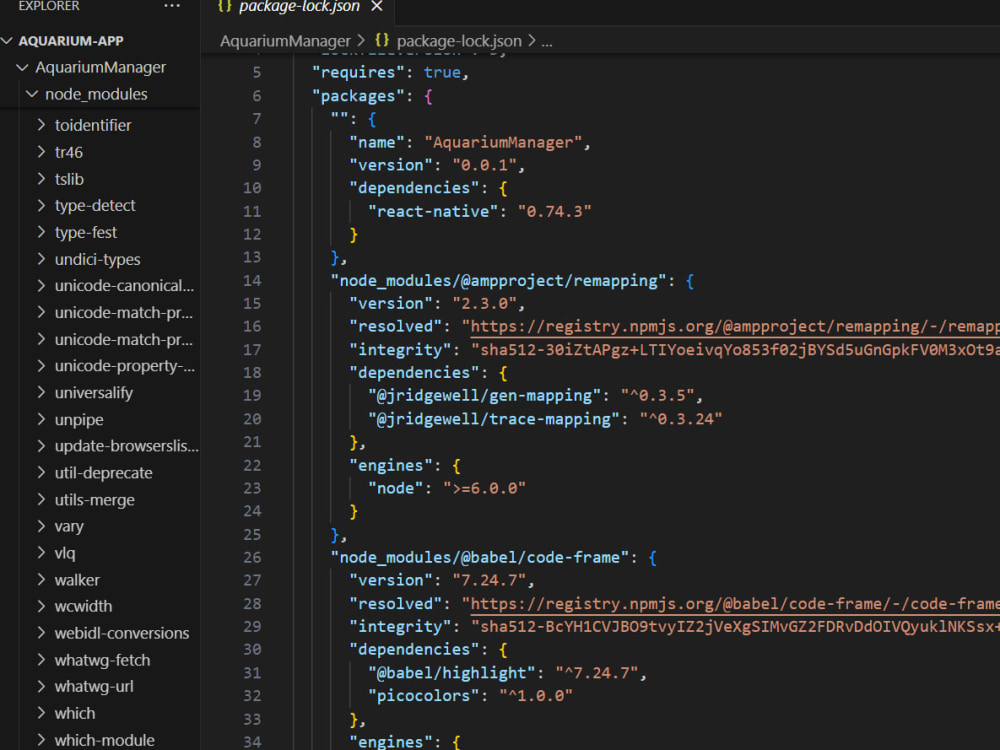This screenshot has height=750, width=1000.
Task: Expand the tslib folder
Action: click(x=41, y=179)
